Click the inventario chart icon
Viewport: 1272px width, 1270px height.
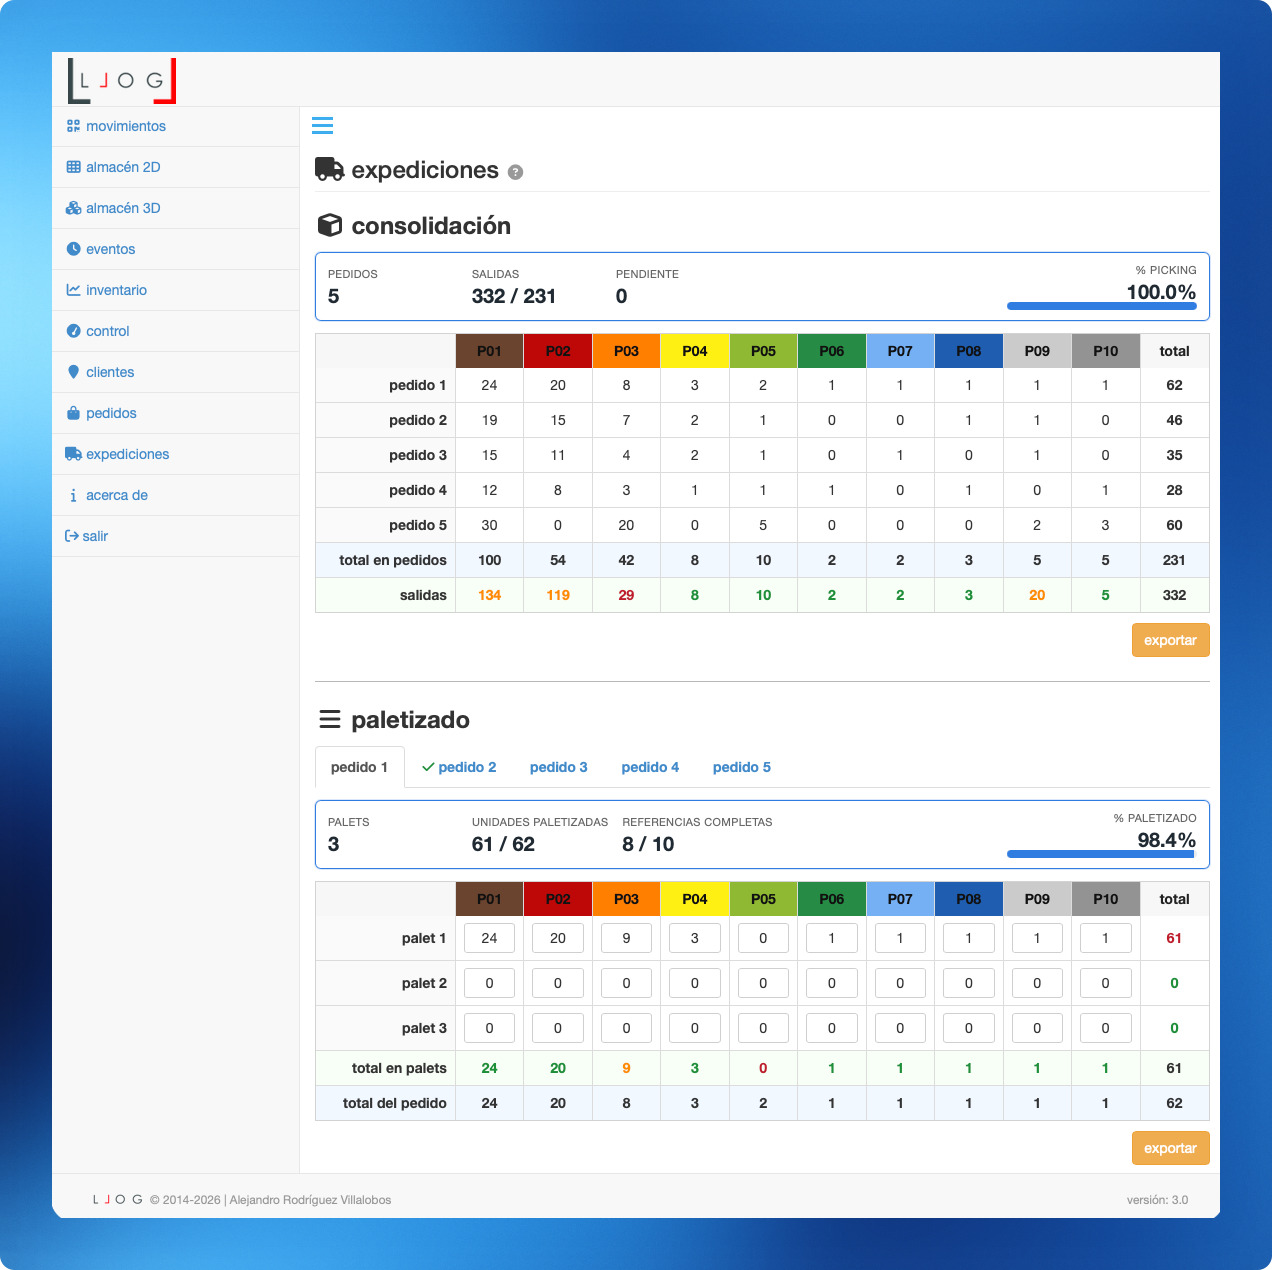pos(73,290)
